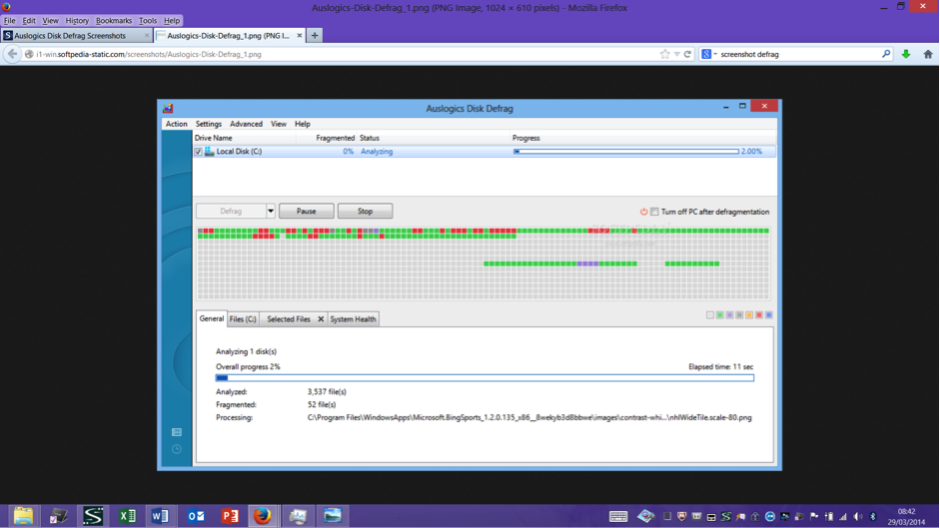Open Excel from the Windows taskbar
This screenshot has width=940, height=528.
tap(127, 516)
